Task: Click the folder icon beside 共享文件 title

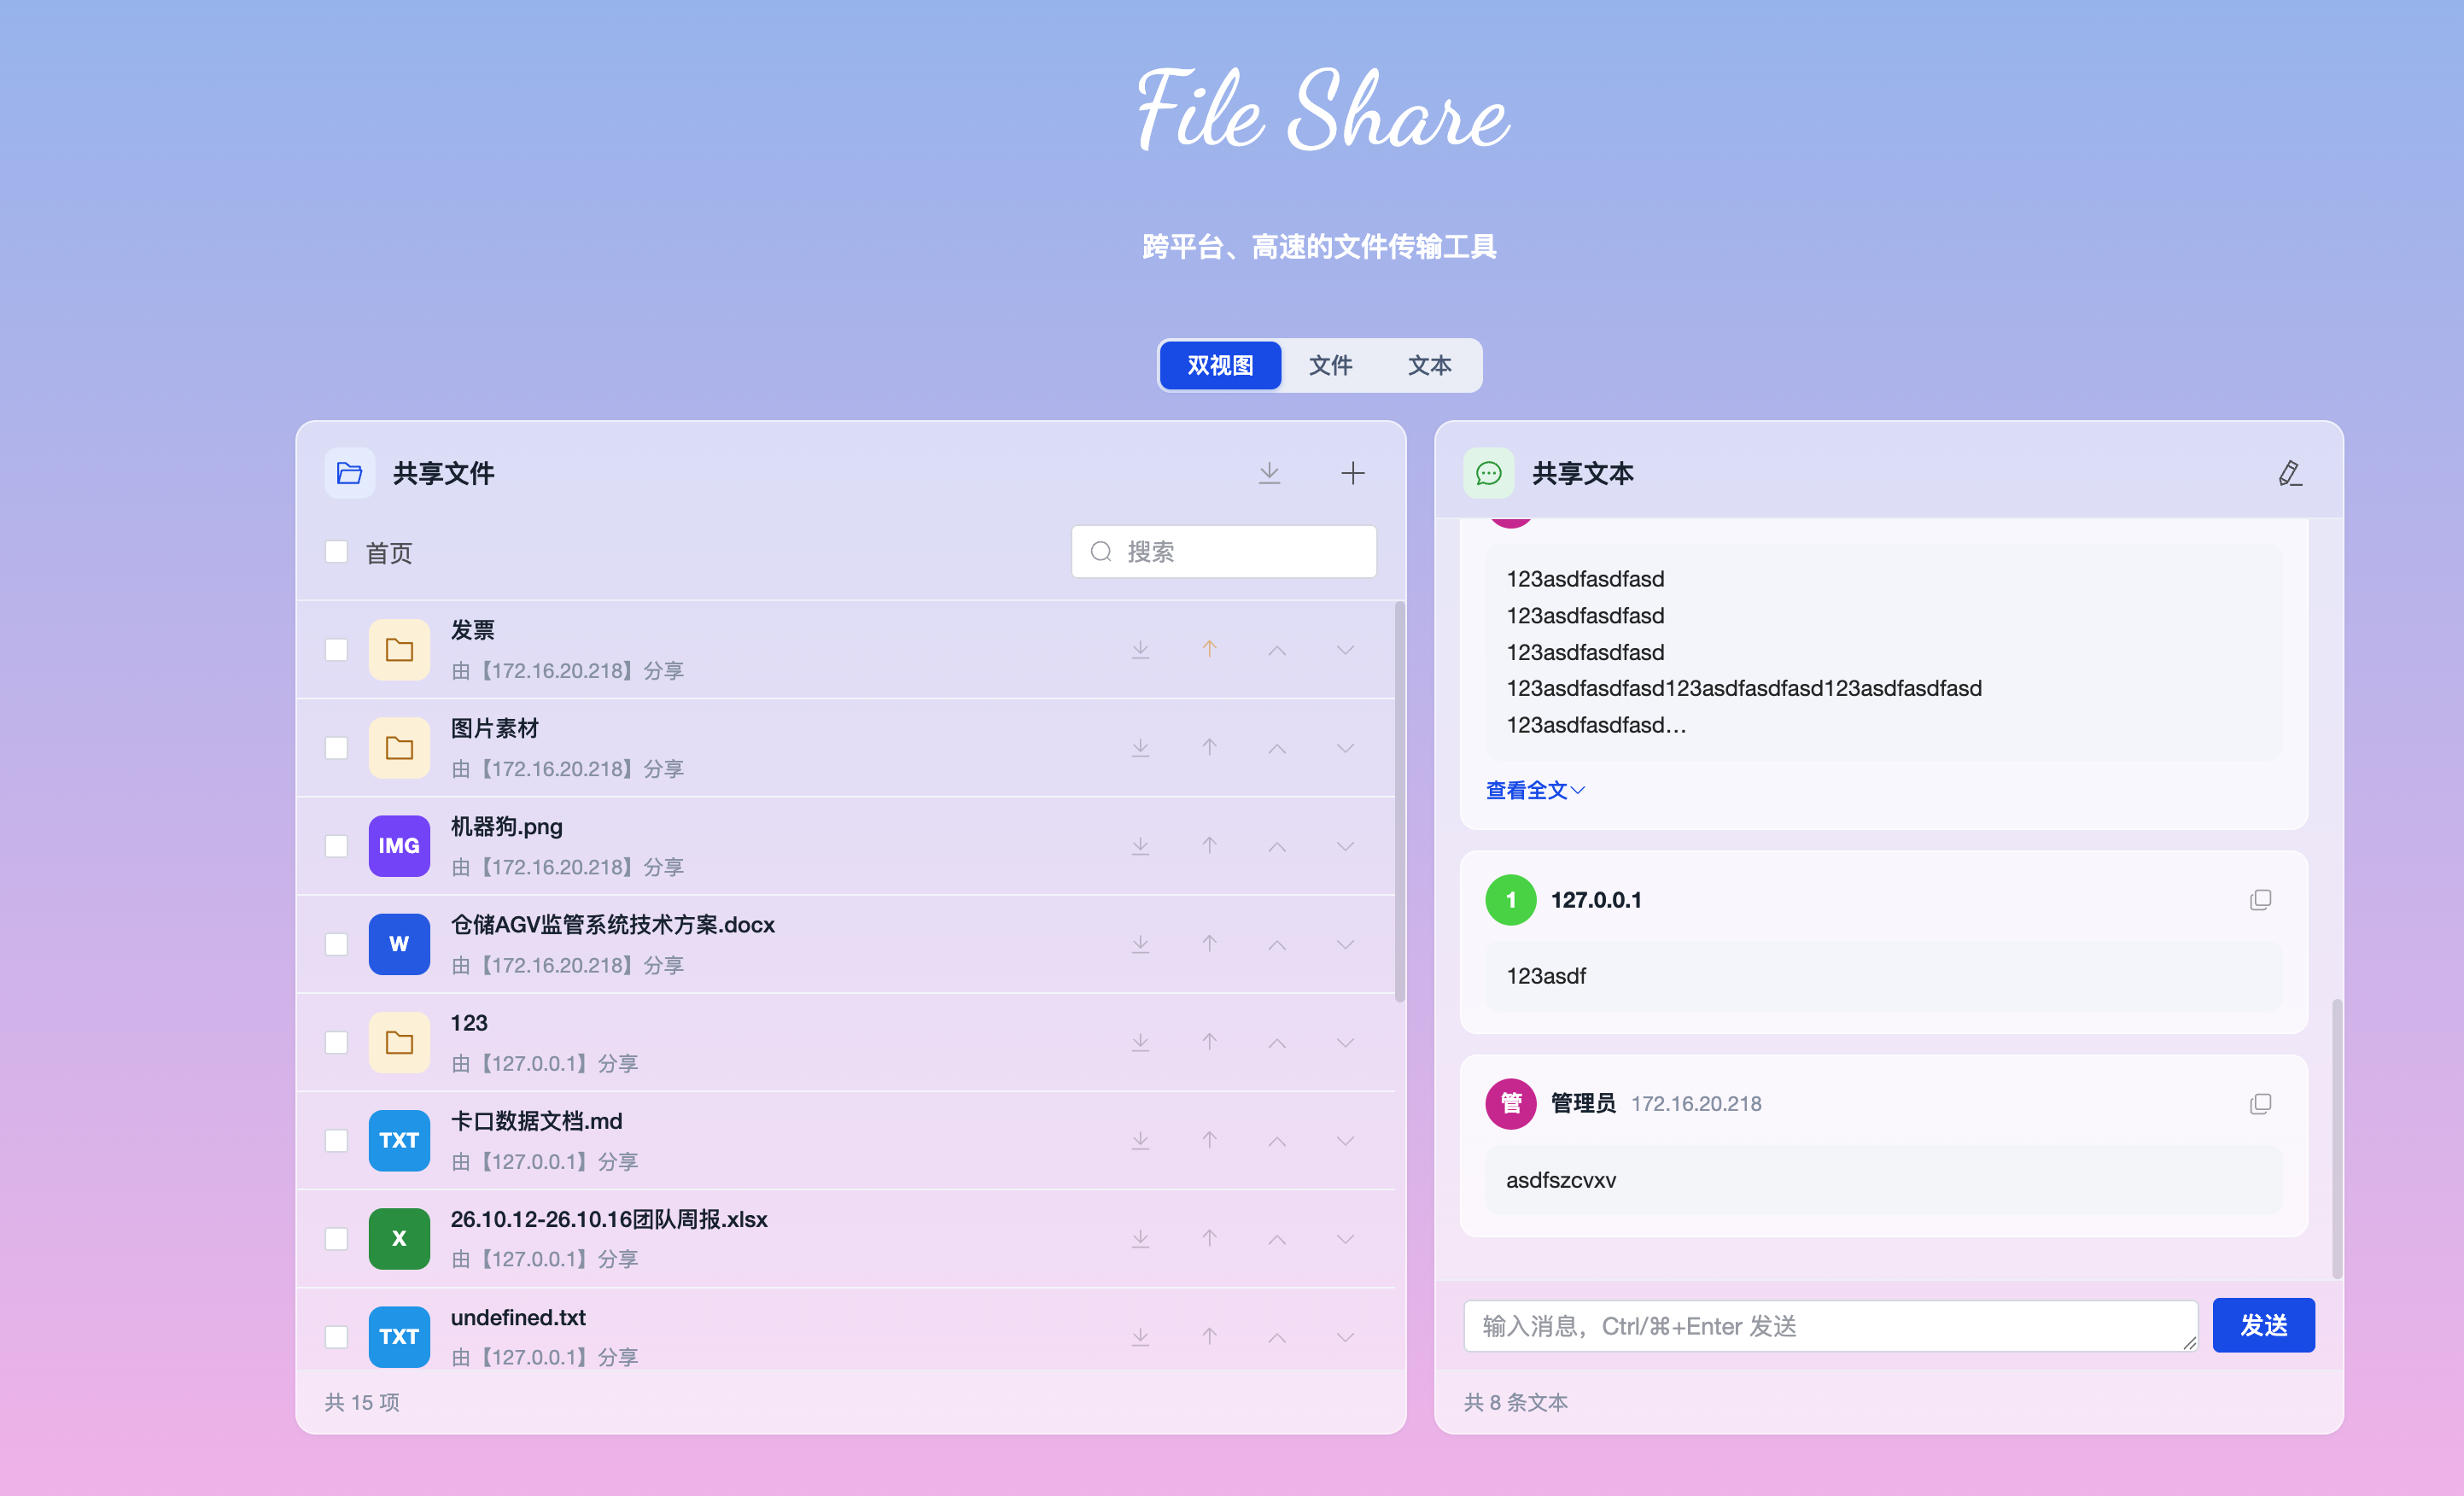Action: pos(349,473)
